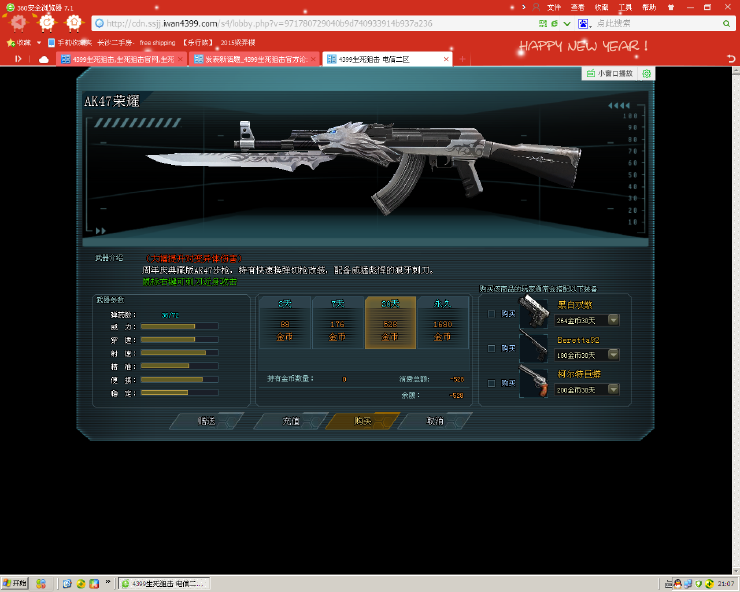Open a new tab with plus button

coord(462,59)
